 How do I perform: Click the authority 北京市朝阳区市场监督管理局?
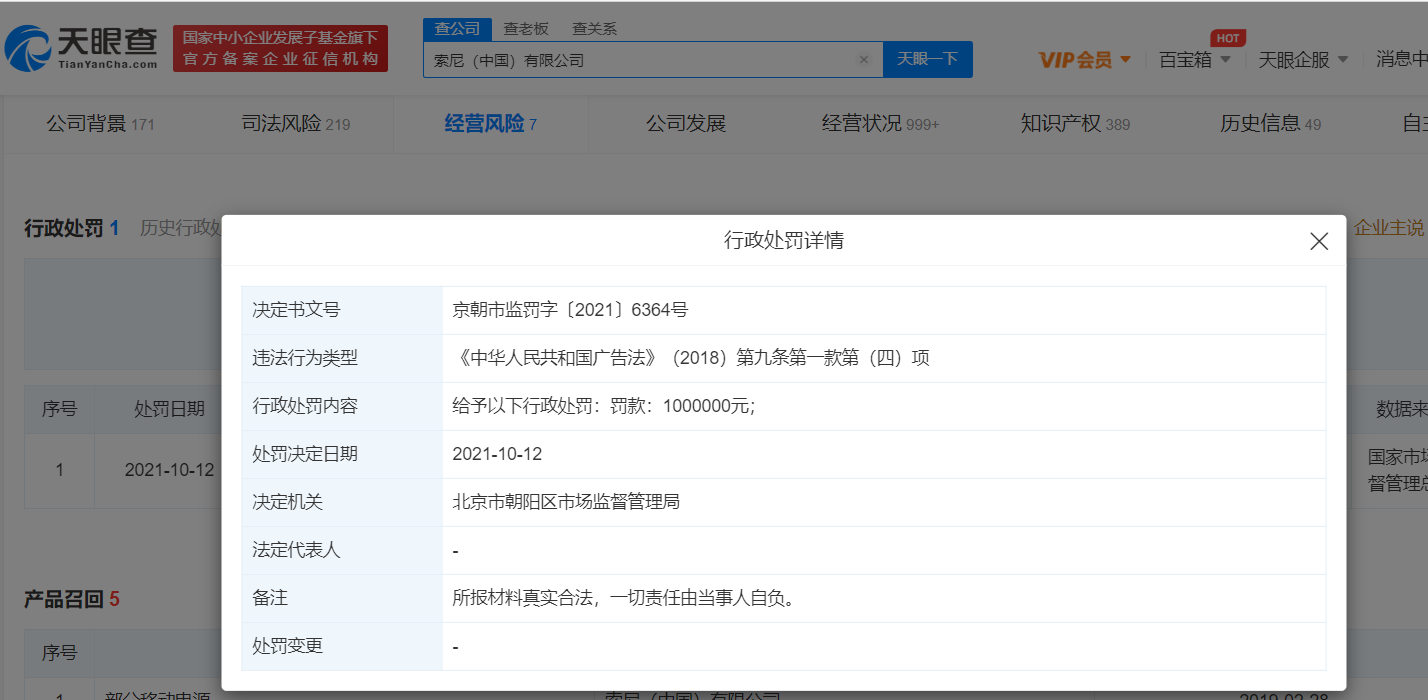[566, 502]
